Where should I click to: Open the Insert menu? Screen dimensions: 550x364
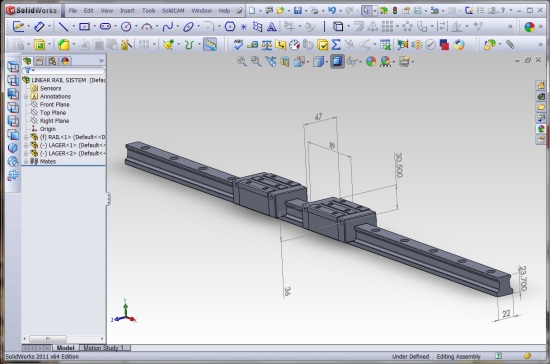(127, 11)
